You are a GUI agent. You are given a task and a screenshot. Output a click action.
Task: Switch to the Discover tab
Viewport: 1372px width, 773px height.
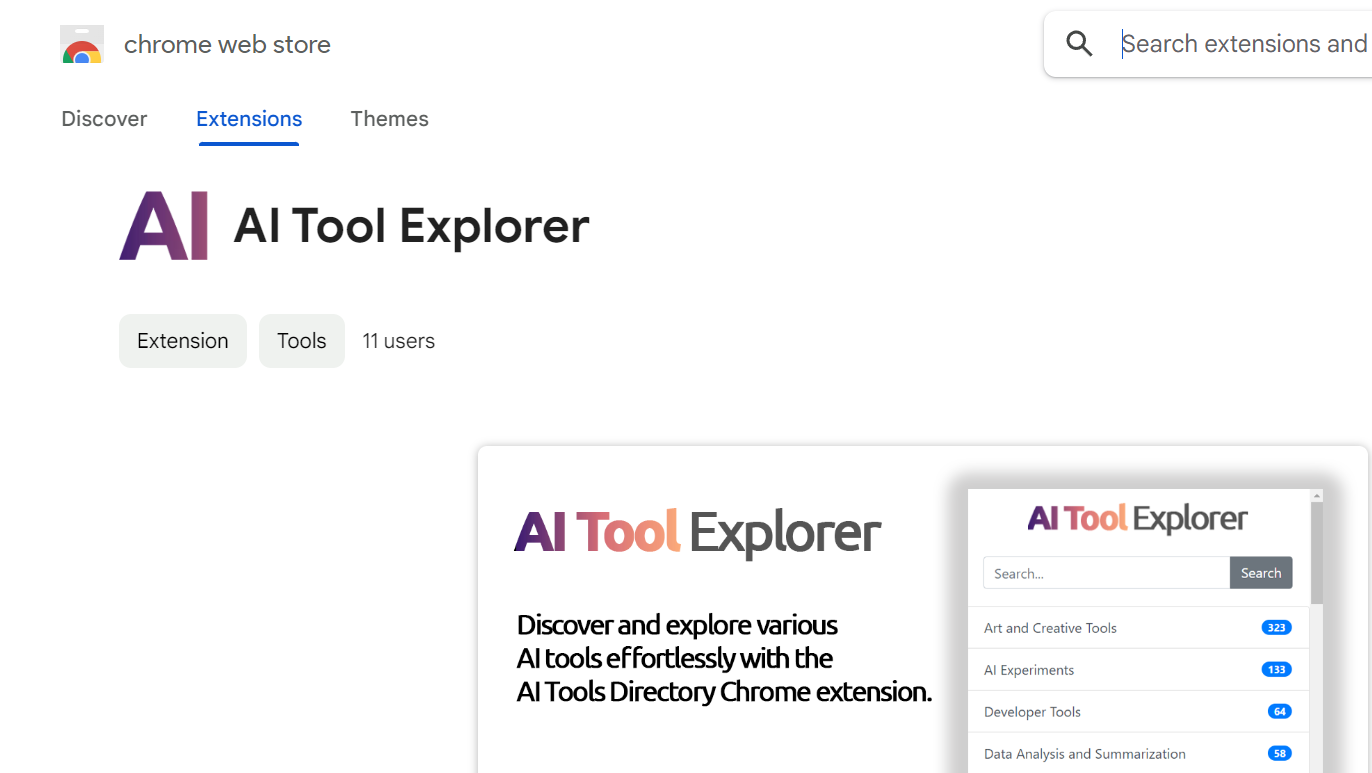click(104, 118)
